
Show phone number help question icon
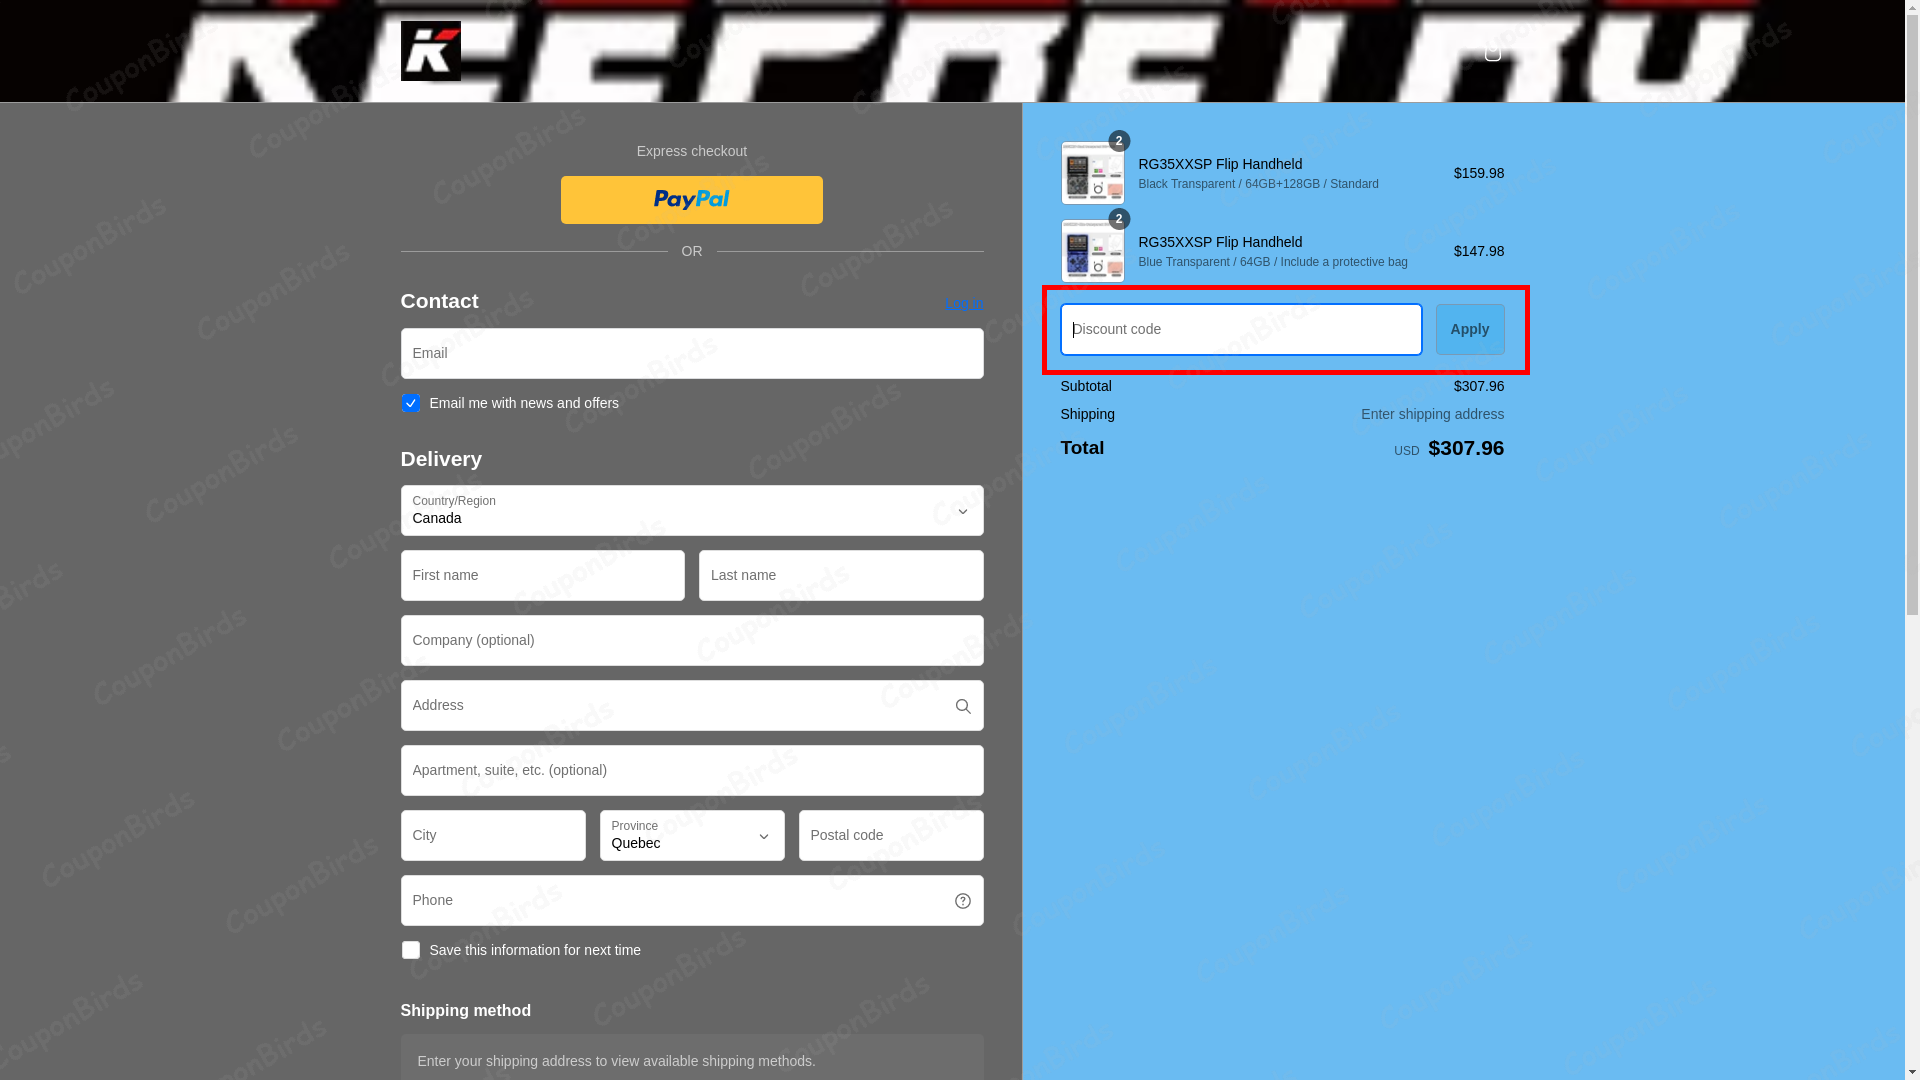click(x=963, y=902)
